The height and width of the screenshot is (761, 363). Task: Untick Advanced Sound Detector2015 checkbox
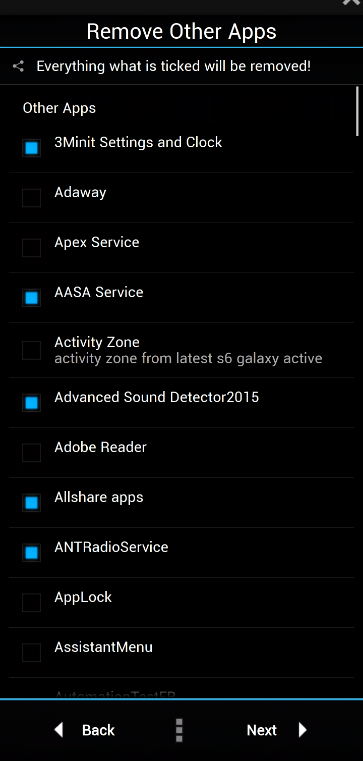pyautogui.click(x=32, y=403)
